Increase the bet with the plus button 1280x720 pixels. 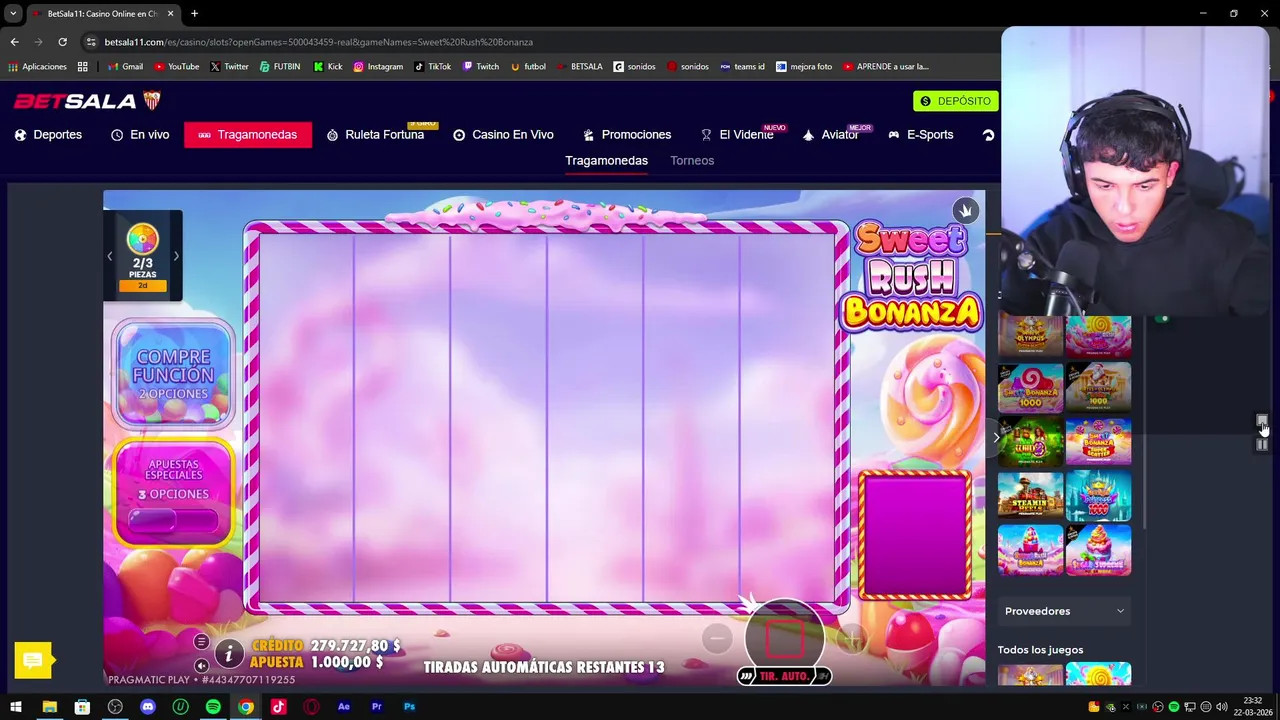click(852, 638)
